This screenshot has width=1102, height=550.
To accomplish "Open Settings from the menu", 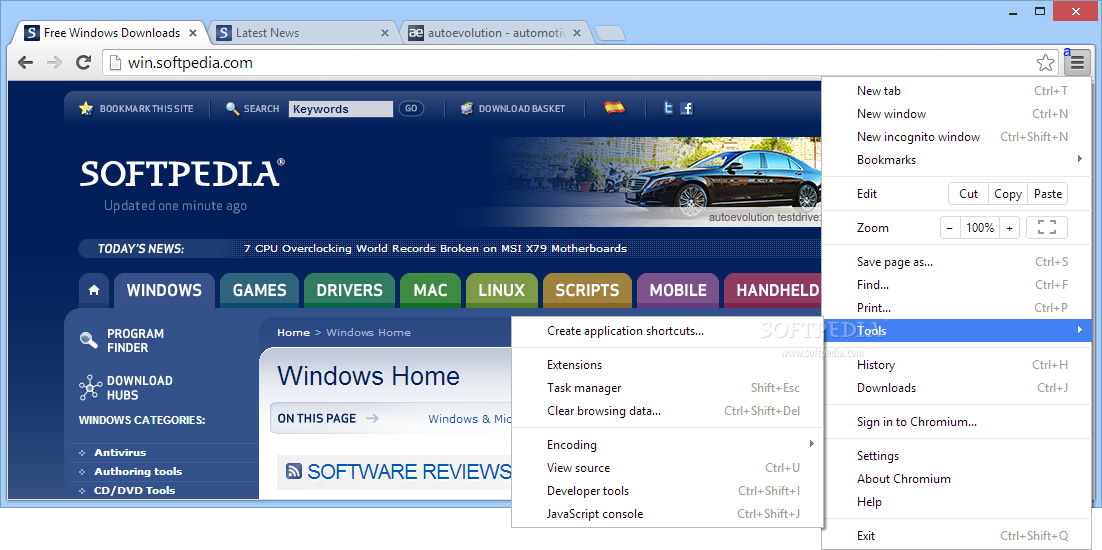I will point(957,456).
